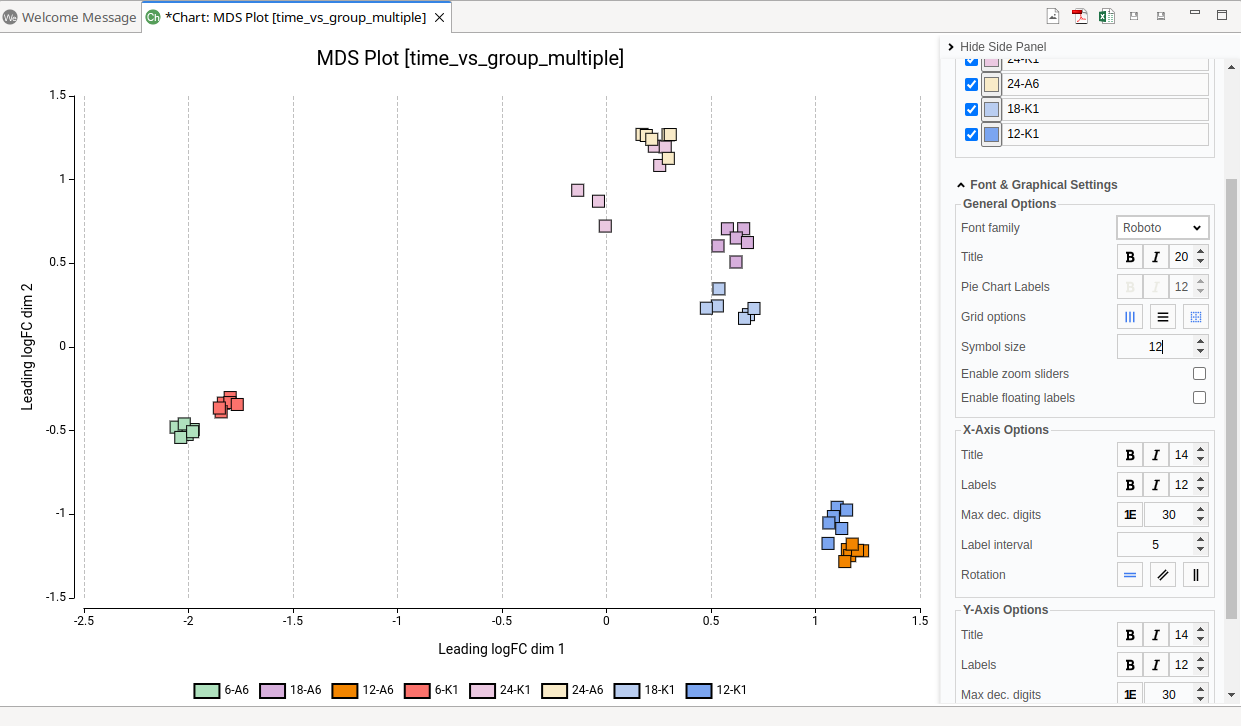Switch to the Welcome Message tab
Screen dimensions: 1241x726
click(70, 18)
